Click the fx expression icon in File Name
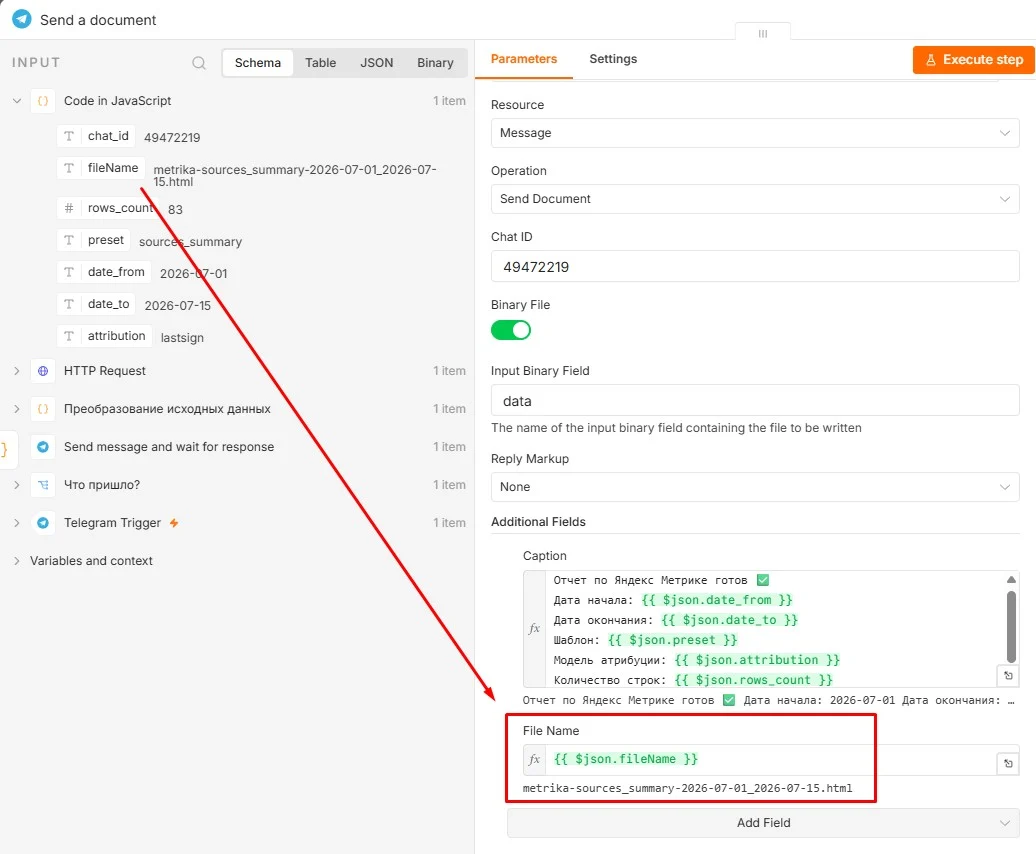 (x=534, y=760)
